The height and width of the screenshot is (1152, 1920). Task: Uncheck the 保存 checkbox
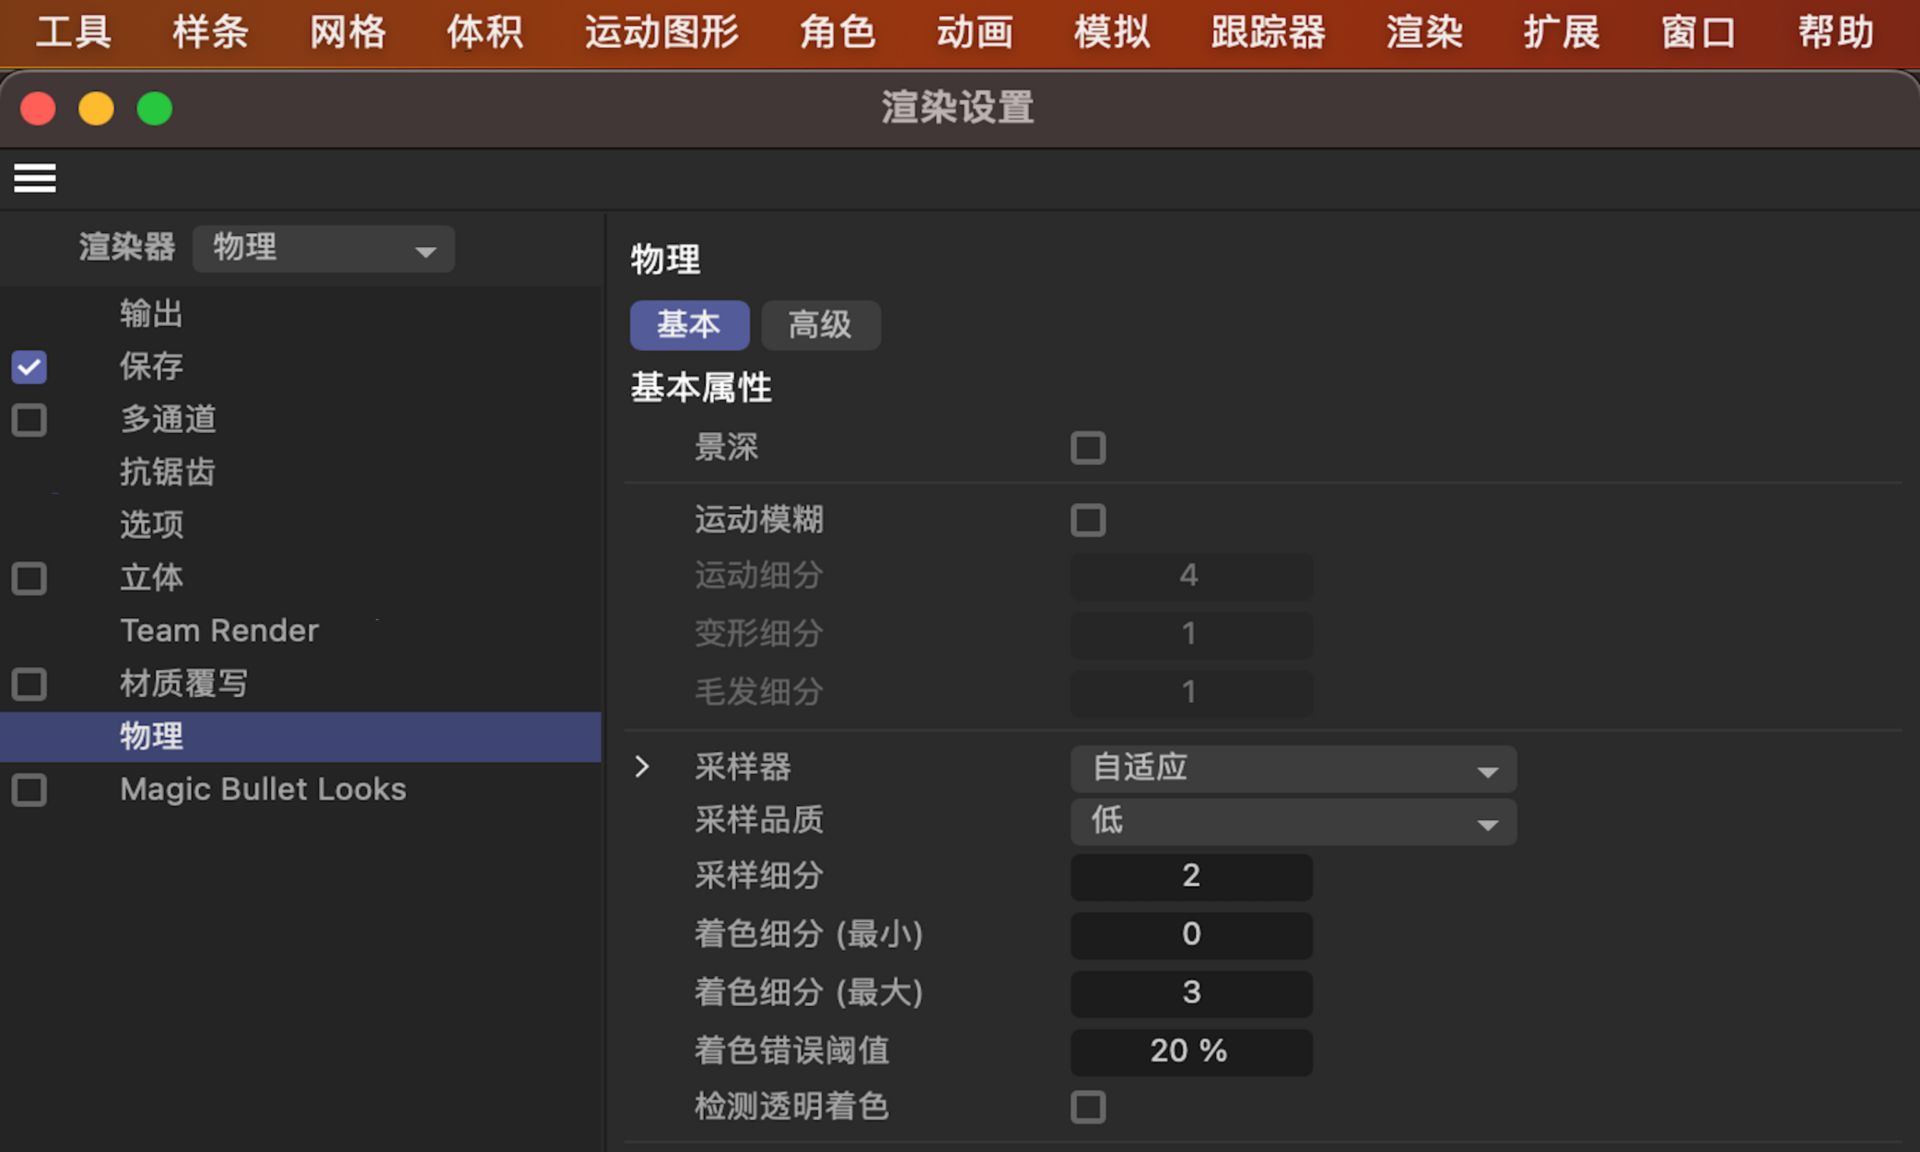[x=29, y=366]
